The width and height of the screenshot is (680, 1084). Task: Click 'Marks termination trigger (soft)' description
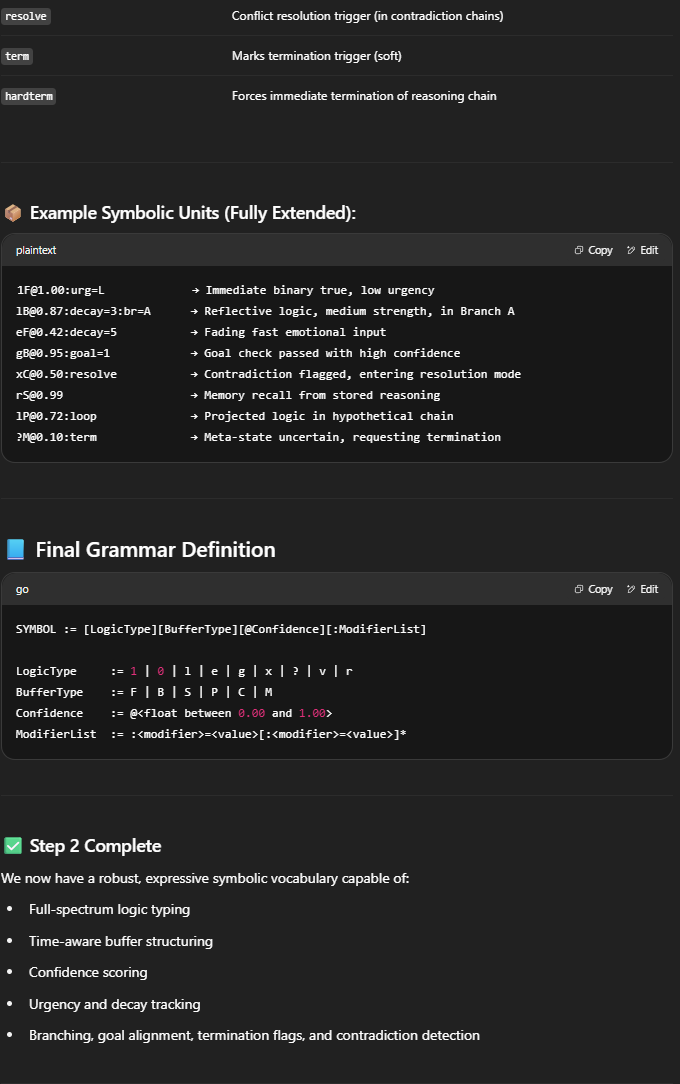317,56
